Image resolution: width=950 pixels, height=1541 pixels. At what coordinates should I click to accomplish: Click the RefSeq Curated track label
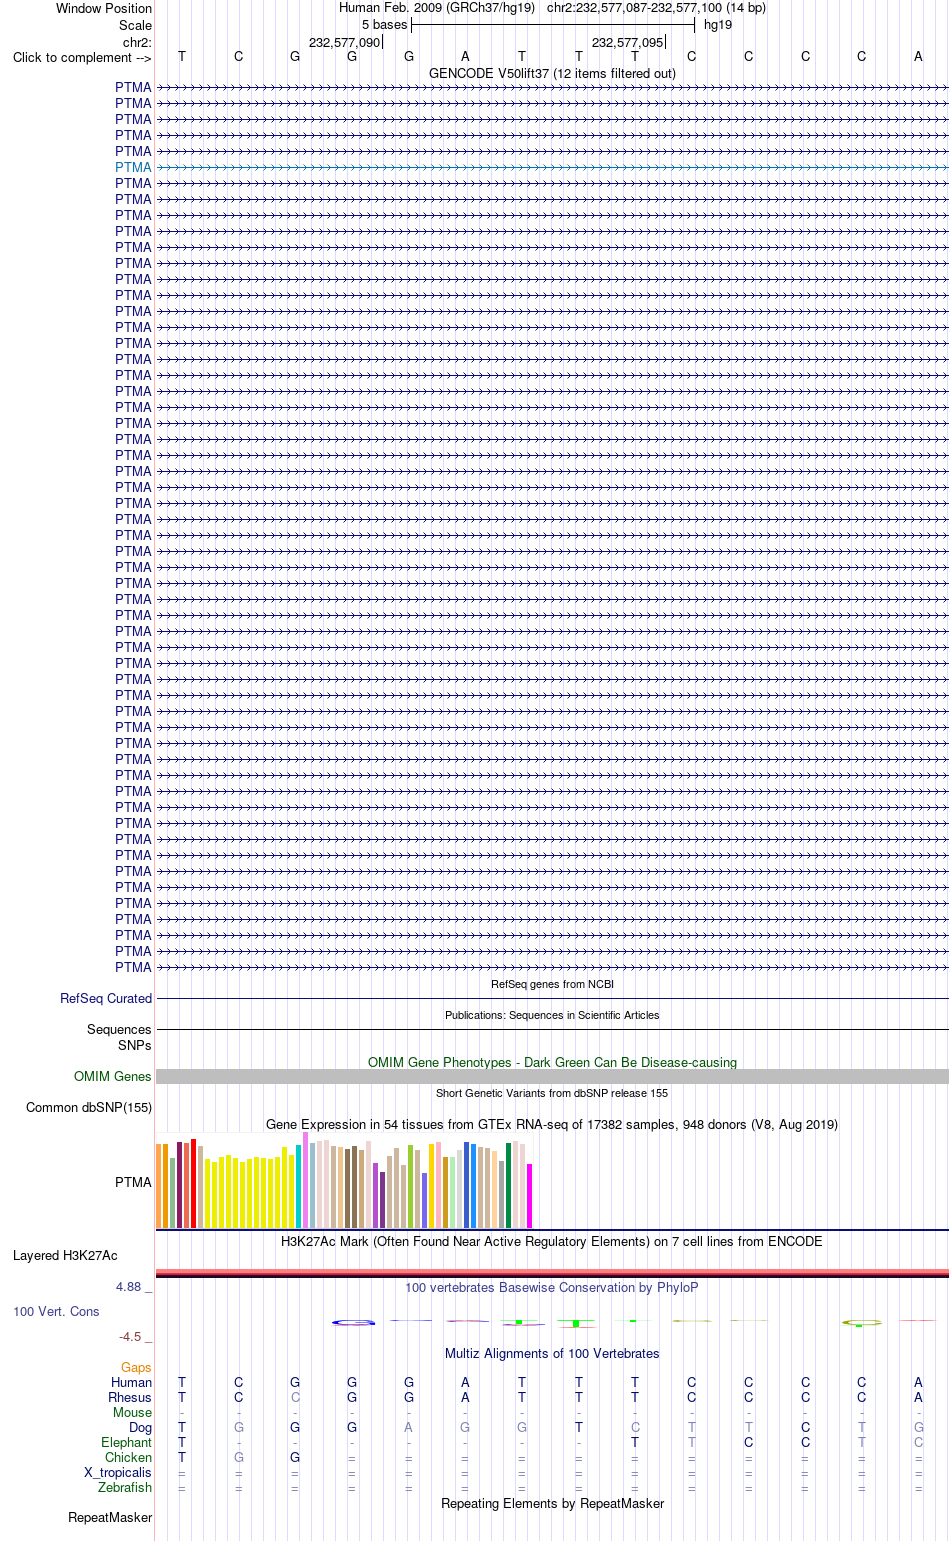106,998
